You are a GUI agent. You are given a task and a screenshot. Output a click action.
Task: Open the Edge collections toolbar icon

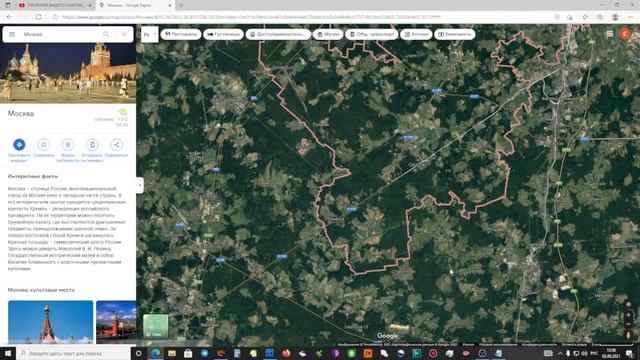point(600,17)
